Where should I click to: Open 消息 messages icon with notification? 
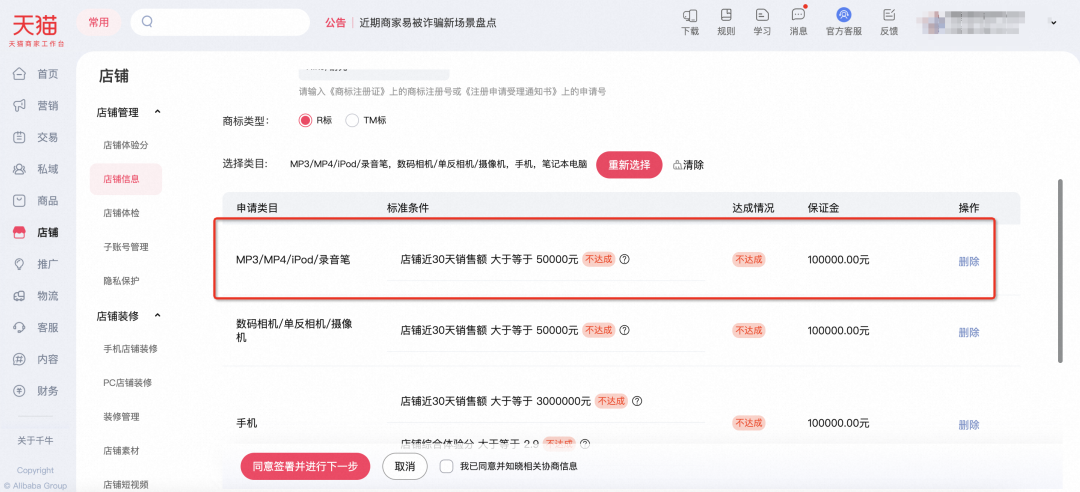point(798,15)
